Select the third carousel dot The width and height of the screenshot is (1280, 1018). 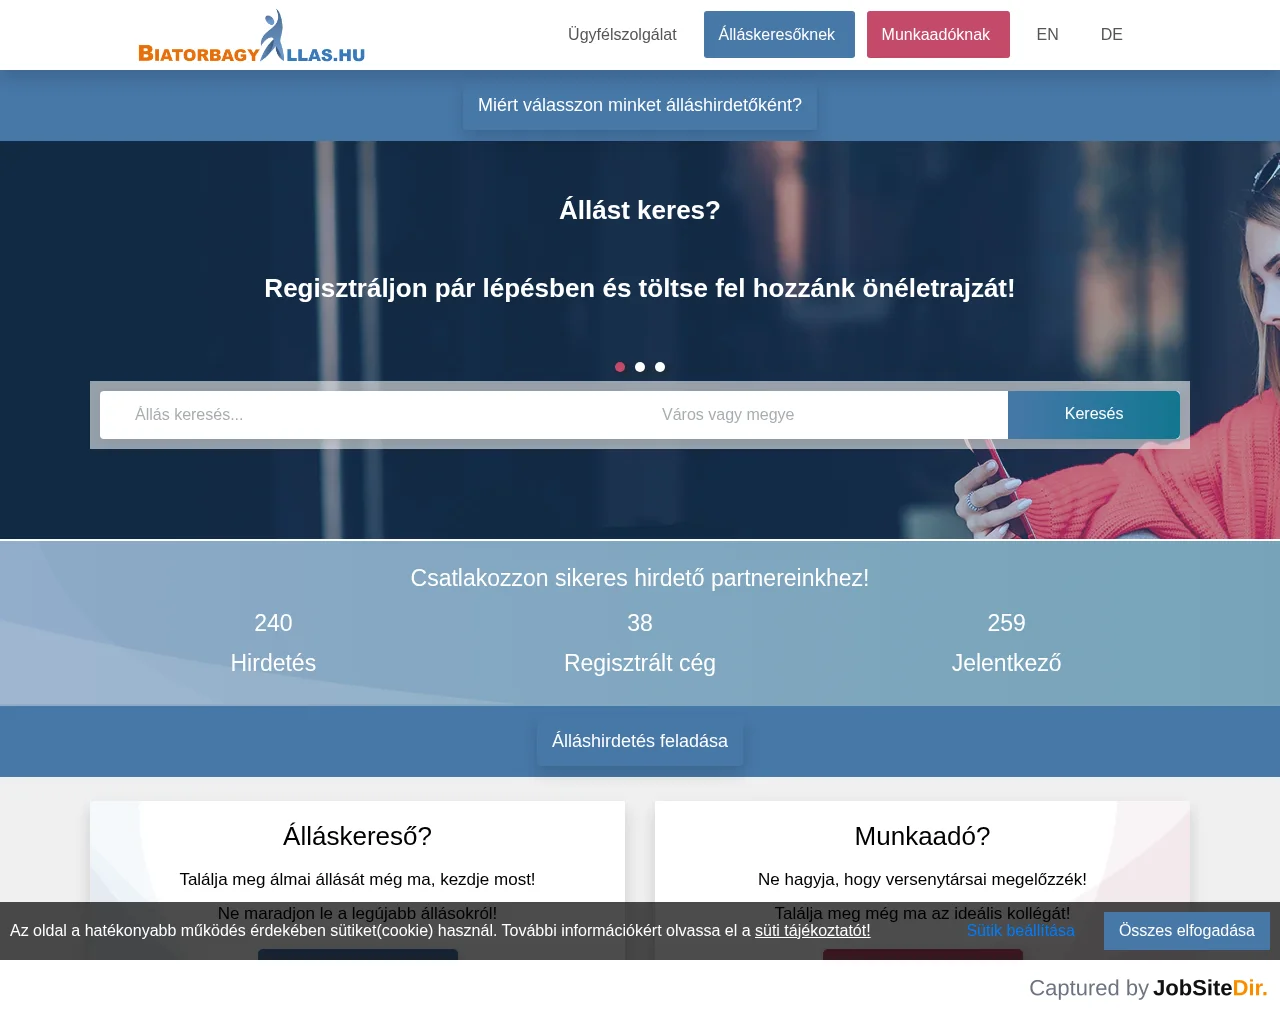point(660,367)
